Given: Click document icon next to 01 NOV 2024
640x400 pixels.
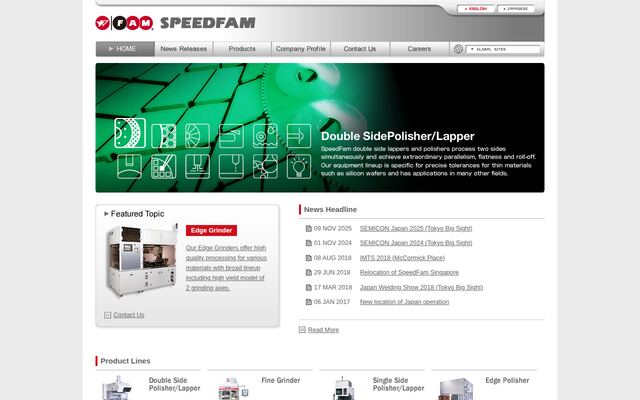Looking at the screenshot, I should (309, 243).
